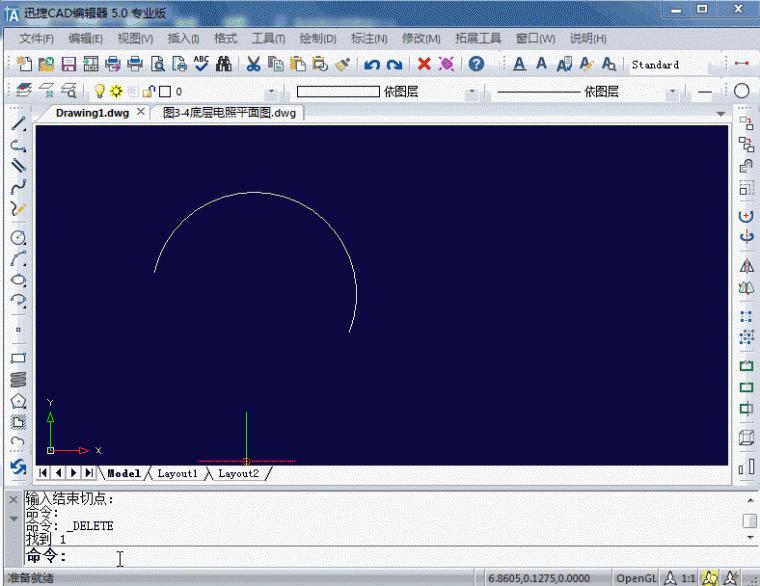Switch to the Layout1 tab

tap(177, 473)
